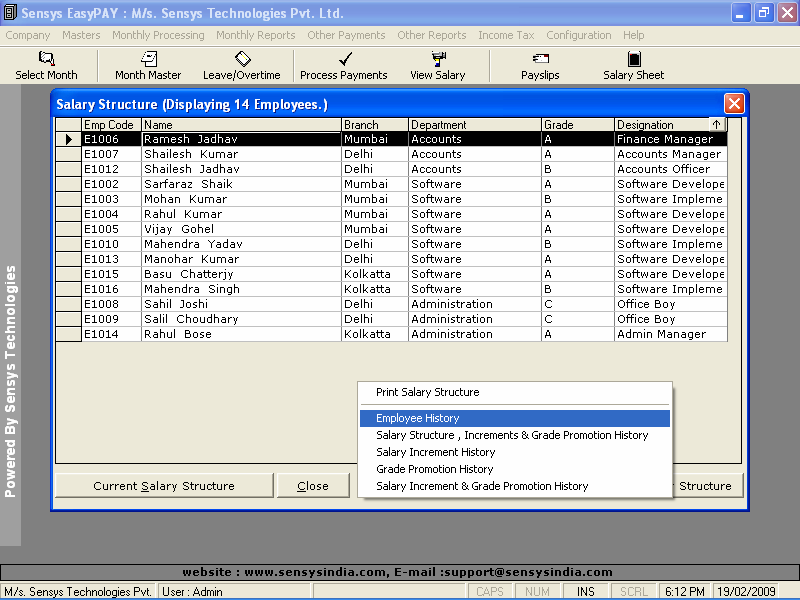The width and height of the screenshot is (800, 600).
Task: Choose Salary Increment & Grade Promotion History
Action: tap(515, 486)
